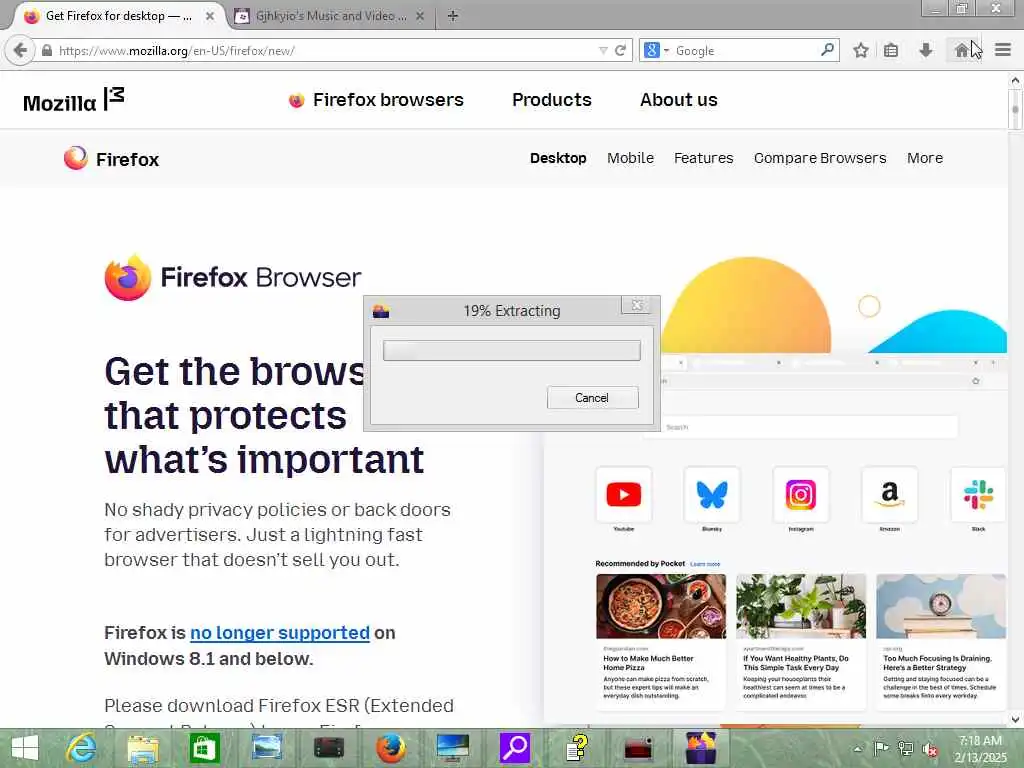Open the Windows Start button
Viewport: 1024px width, 768px height.
point(25,748)
